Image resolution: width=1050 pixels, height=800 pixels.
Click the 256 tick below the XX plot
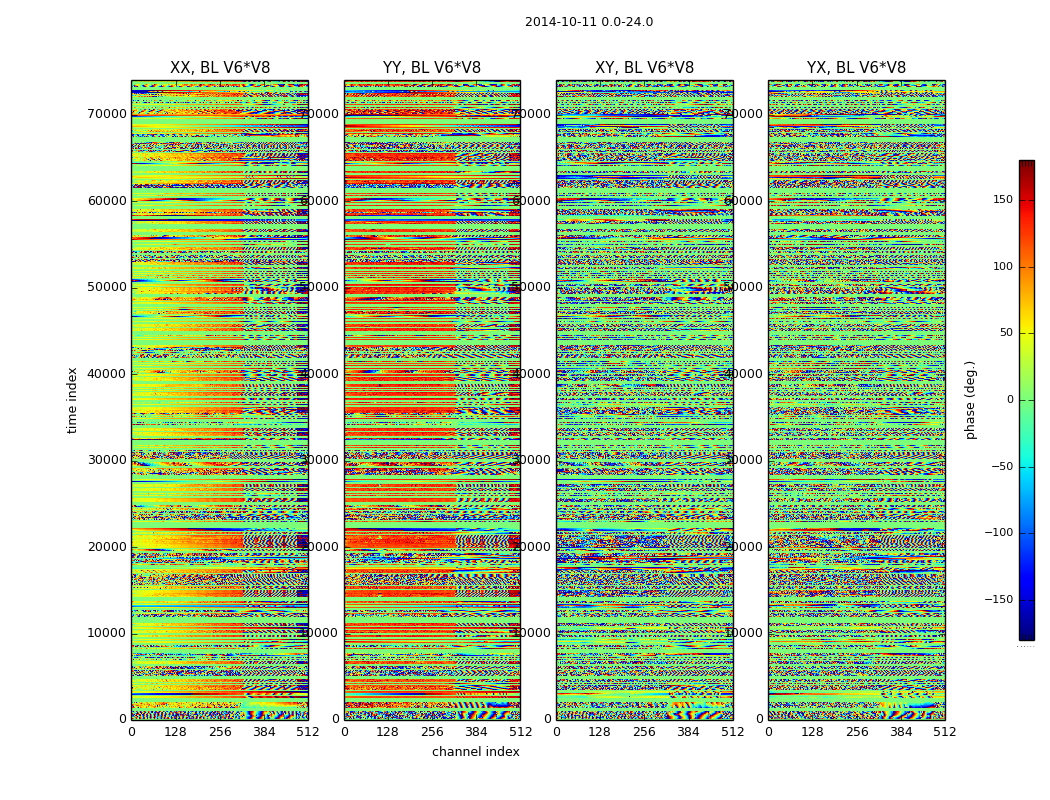[x=220, y=732]
